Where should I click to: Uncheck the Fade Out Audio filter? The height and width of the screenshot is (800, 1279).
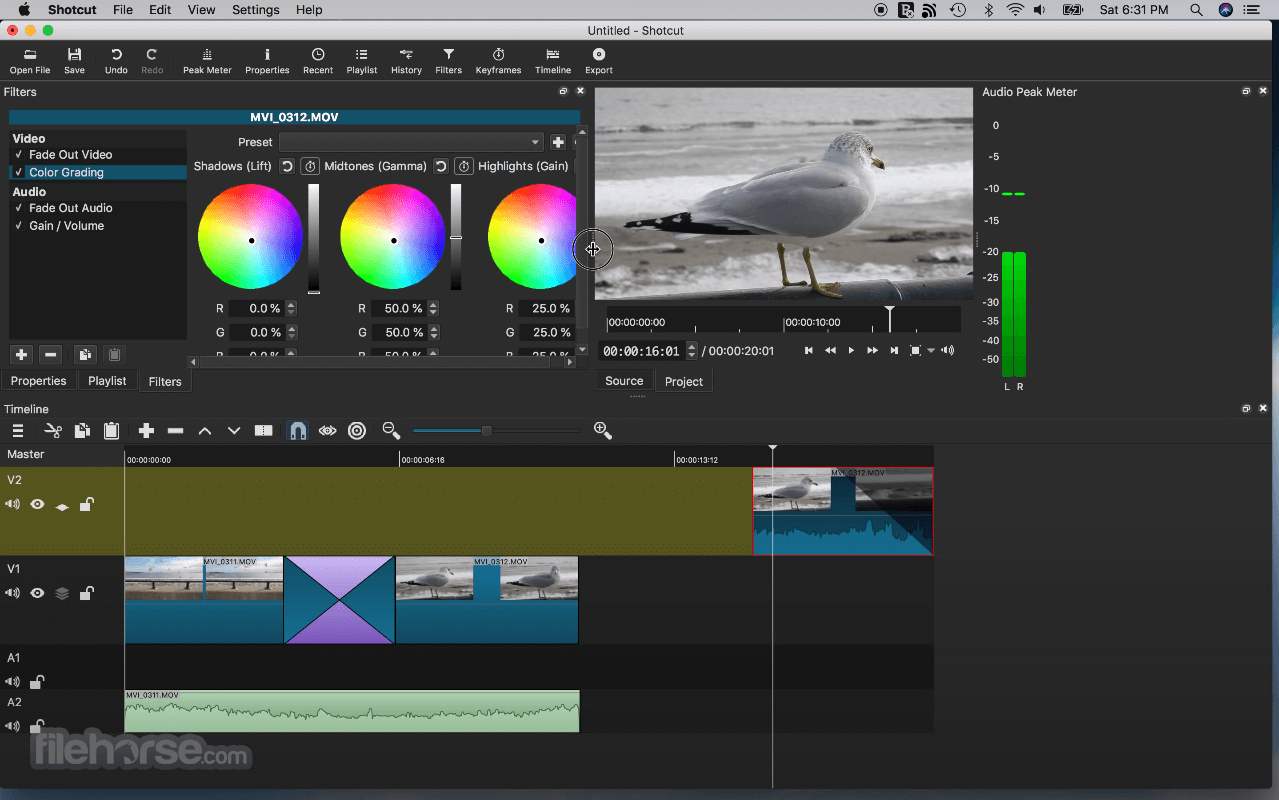[19, 208]
